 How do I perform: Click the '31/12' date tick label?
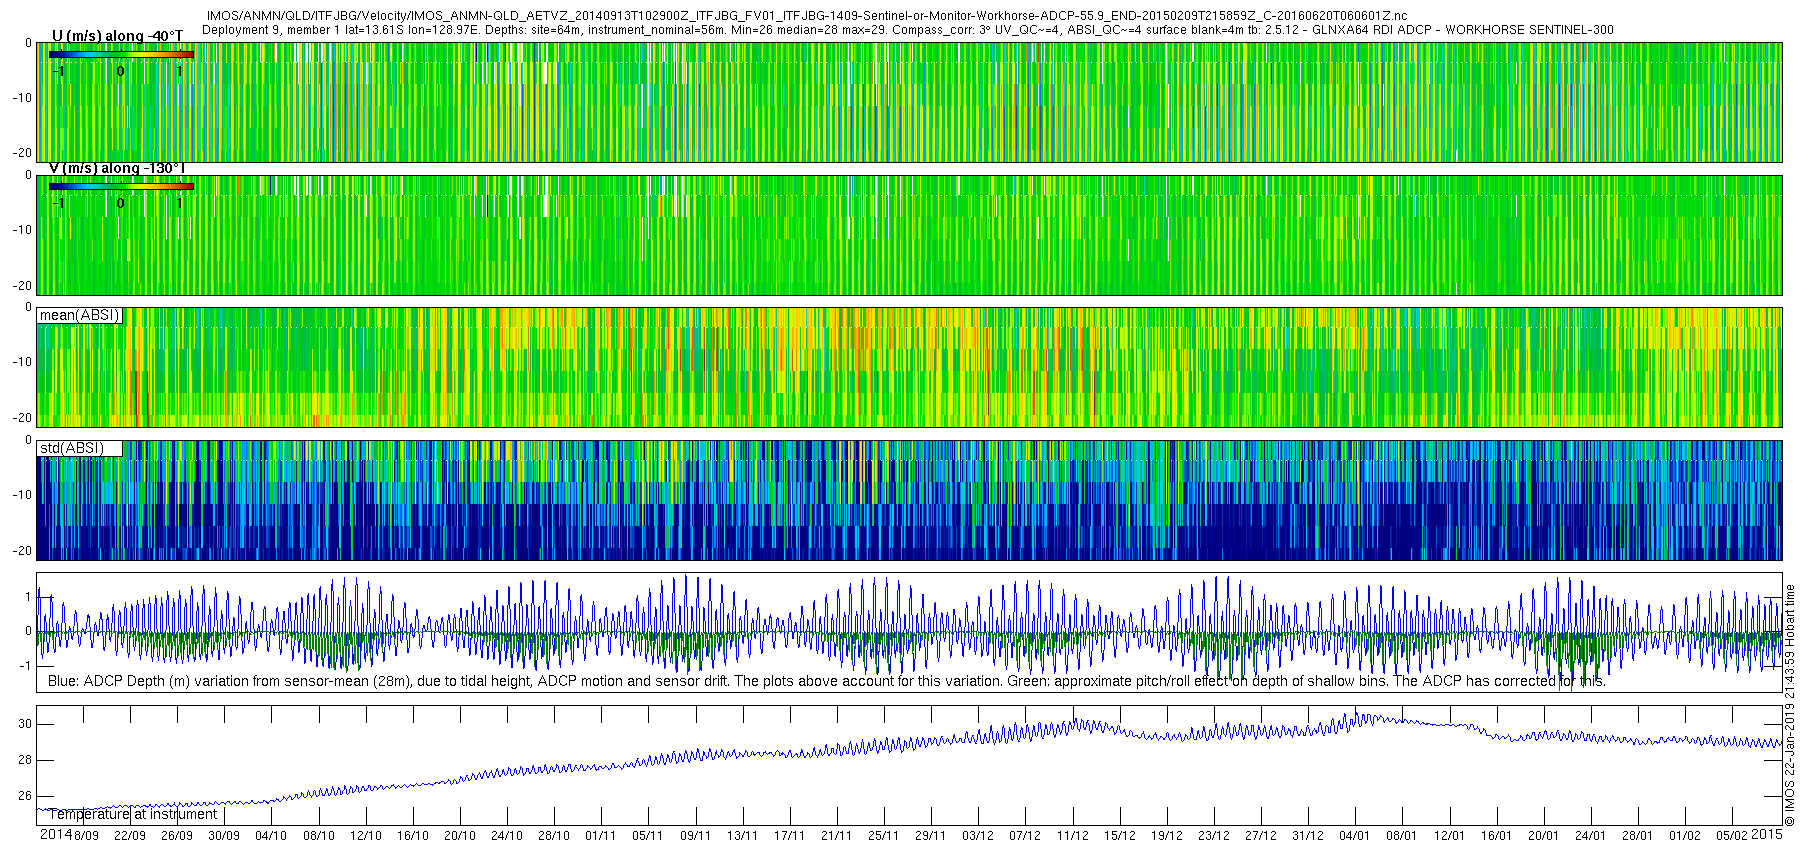coord(1308,836)
